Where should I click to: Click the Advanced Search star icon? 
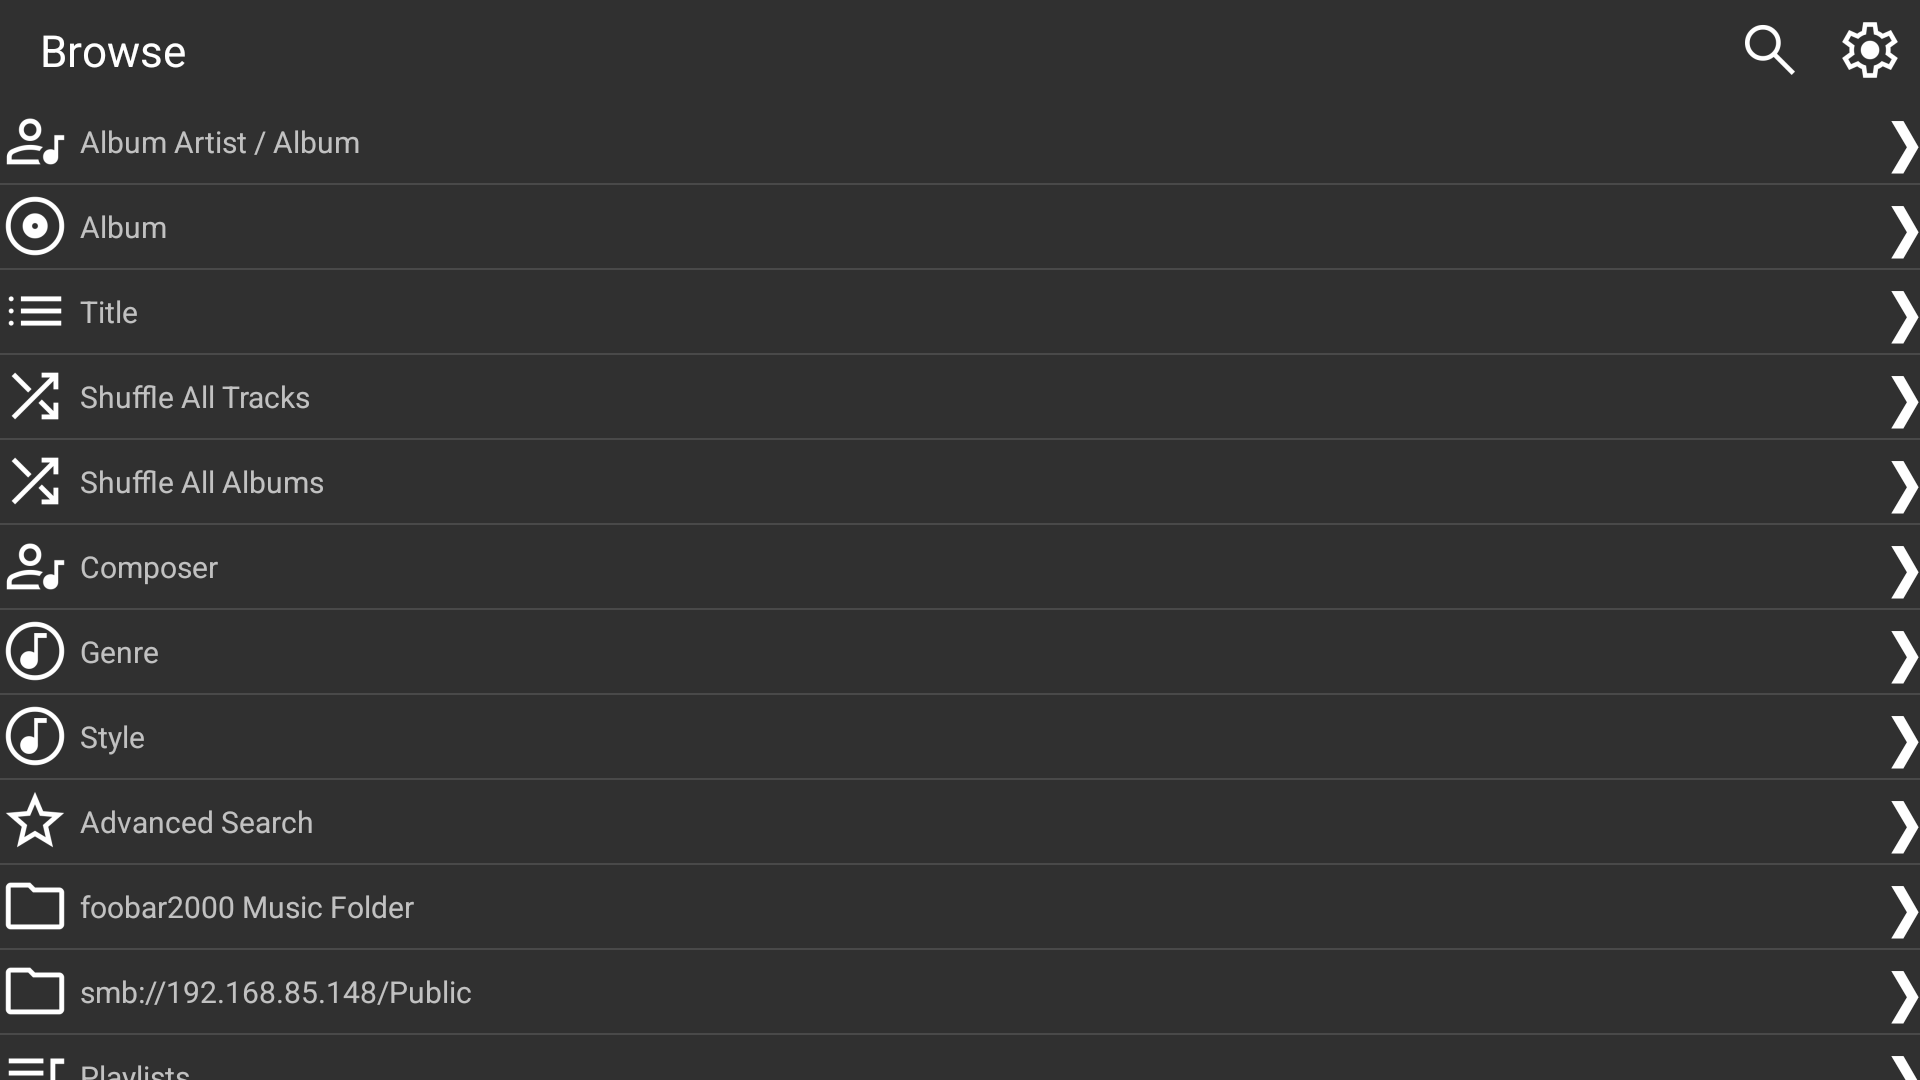[x=35, y=822]
